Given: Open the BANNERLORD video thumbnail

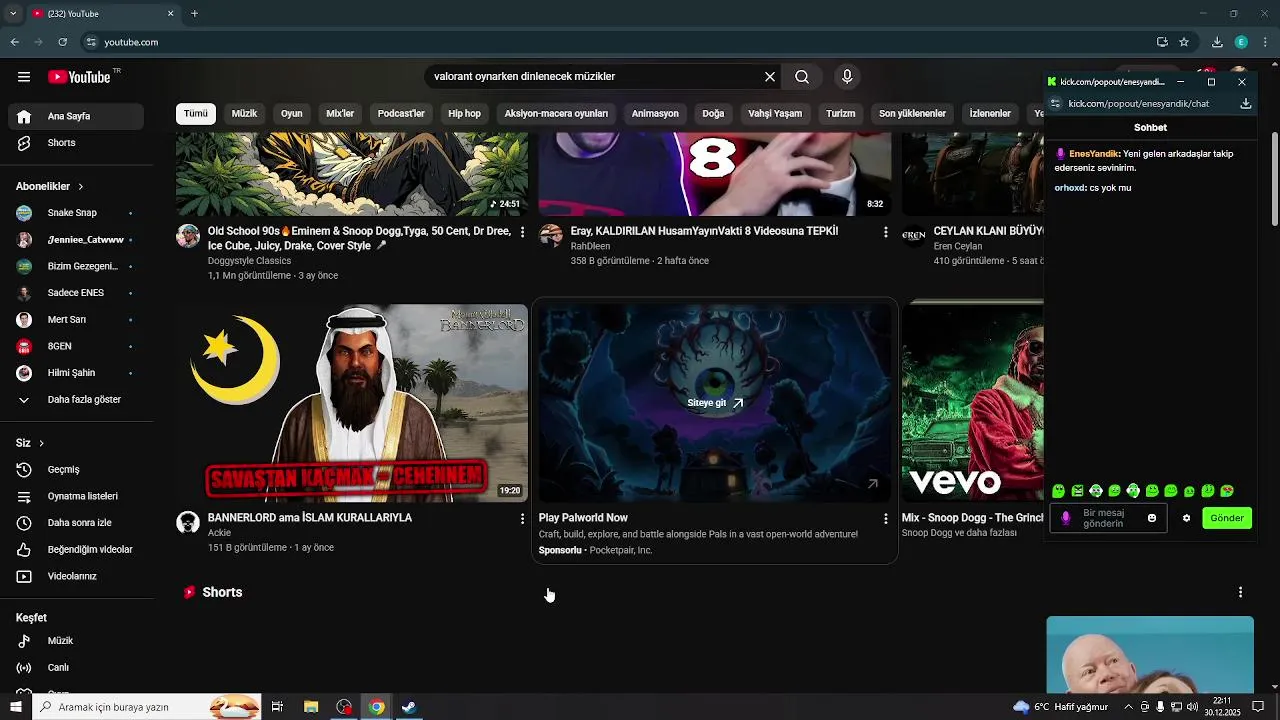Looking at the screenshot, I should [352, 403].
